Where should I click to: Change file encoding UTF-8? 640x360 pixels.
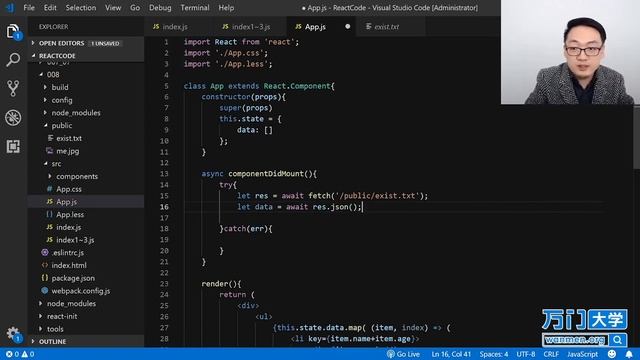click(x=526, y=354)
